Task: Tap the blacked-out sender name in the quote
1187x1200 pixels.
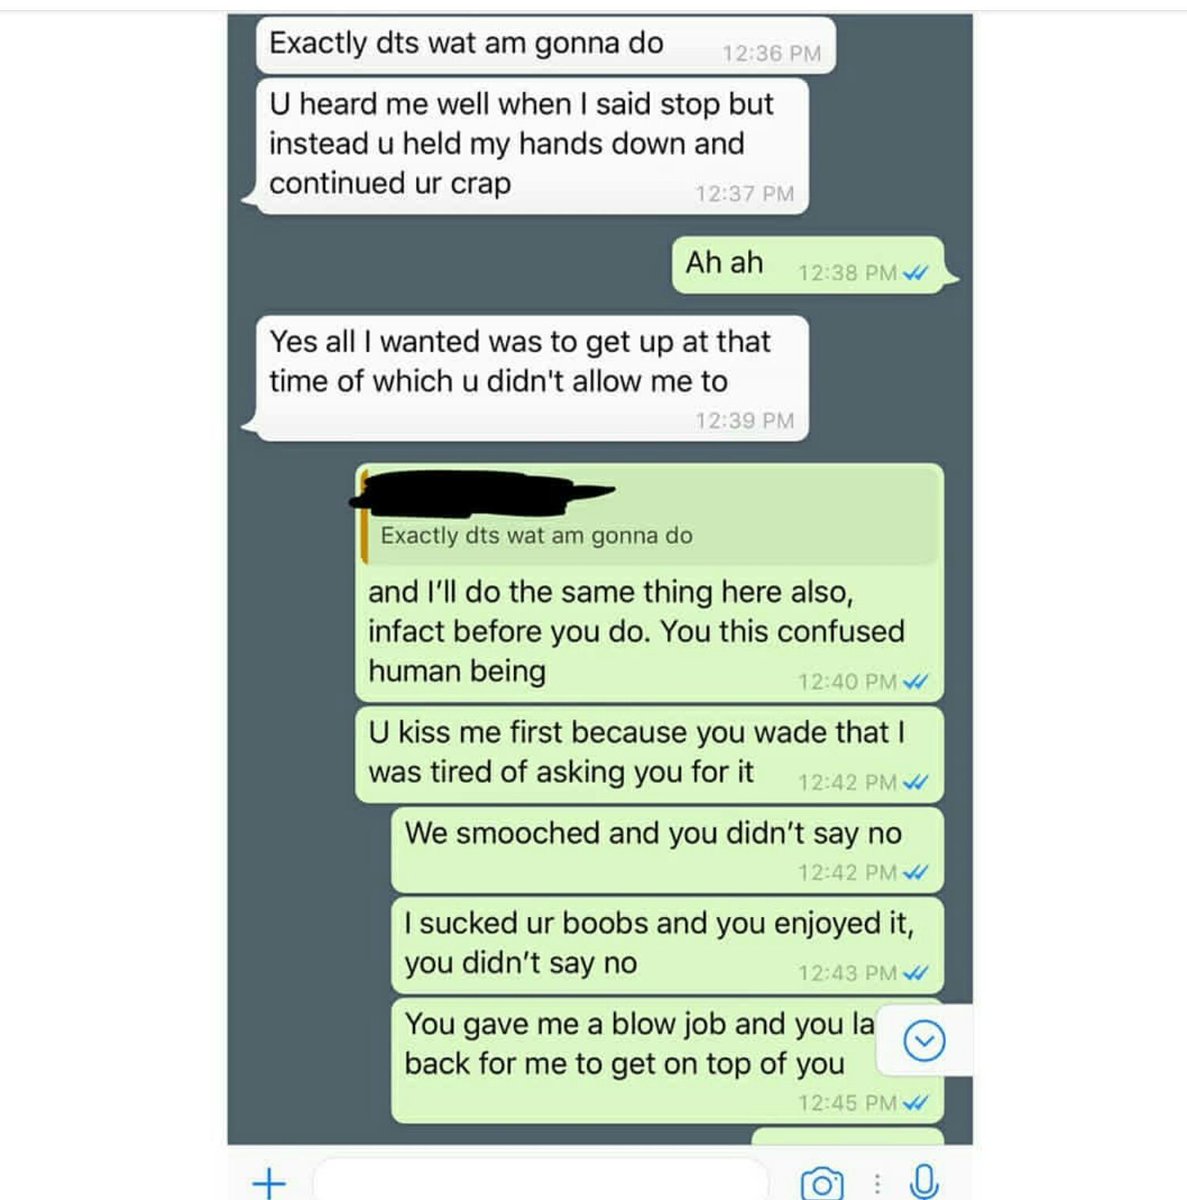Action: [x=480, y=492]
